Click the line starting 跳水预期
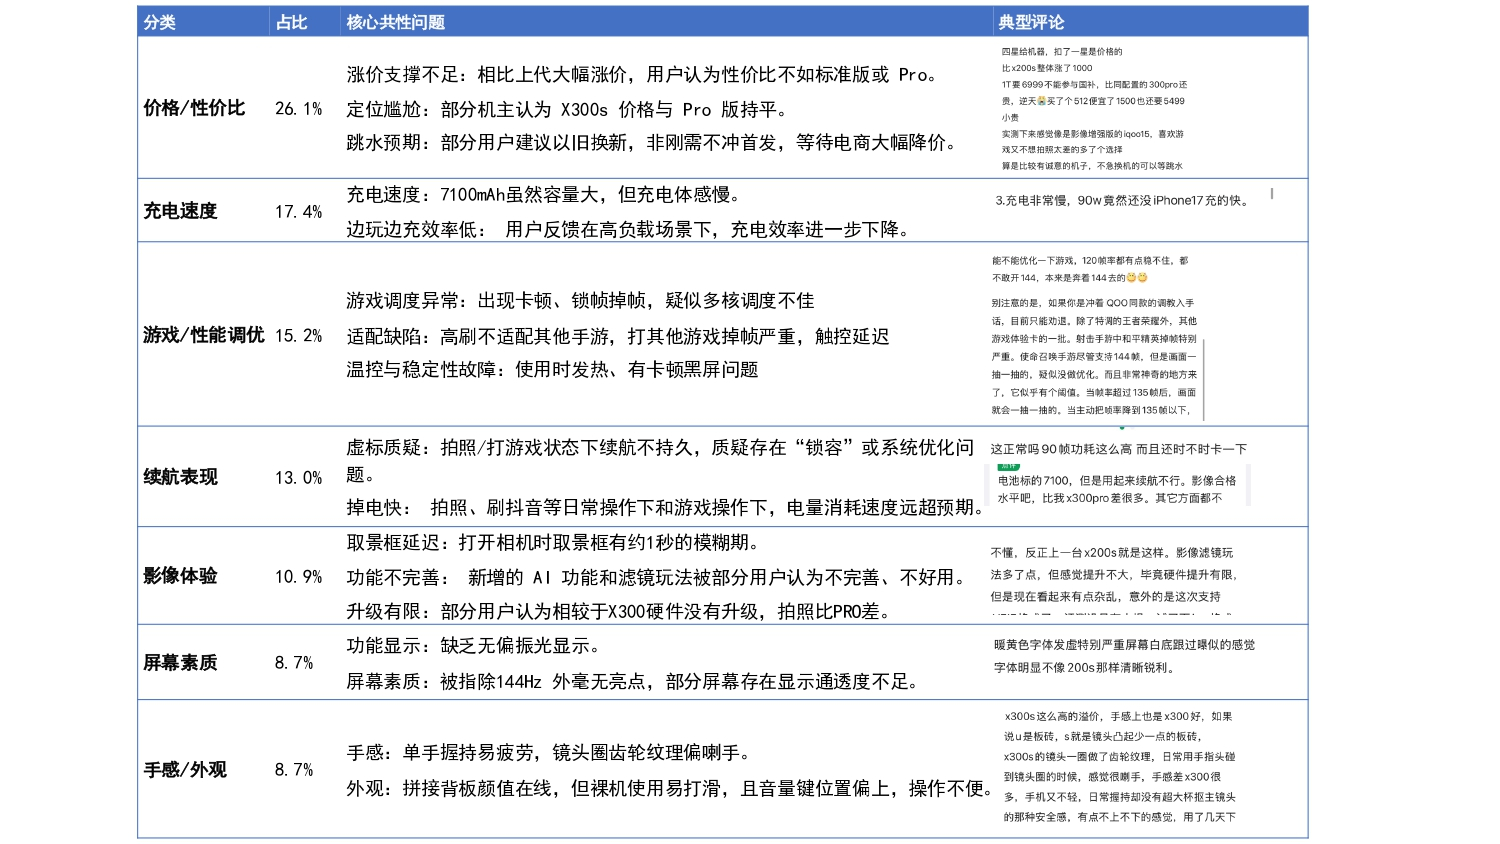The height and width of the screenshot is (844, 1500). click(x=652, y=143)
